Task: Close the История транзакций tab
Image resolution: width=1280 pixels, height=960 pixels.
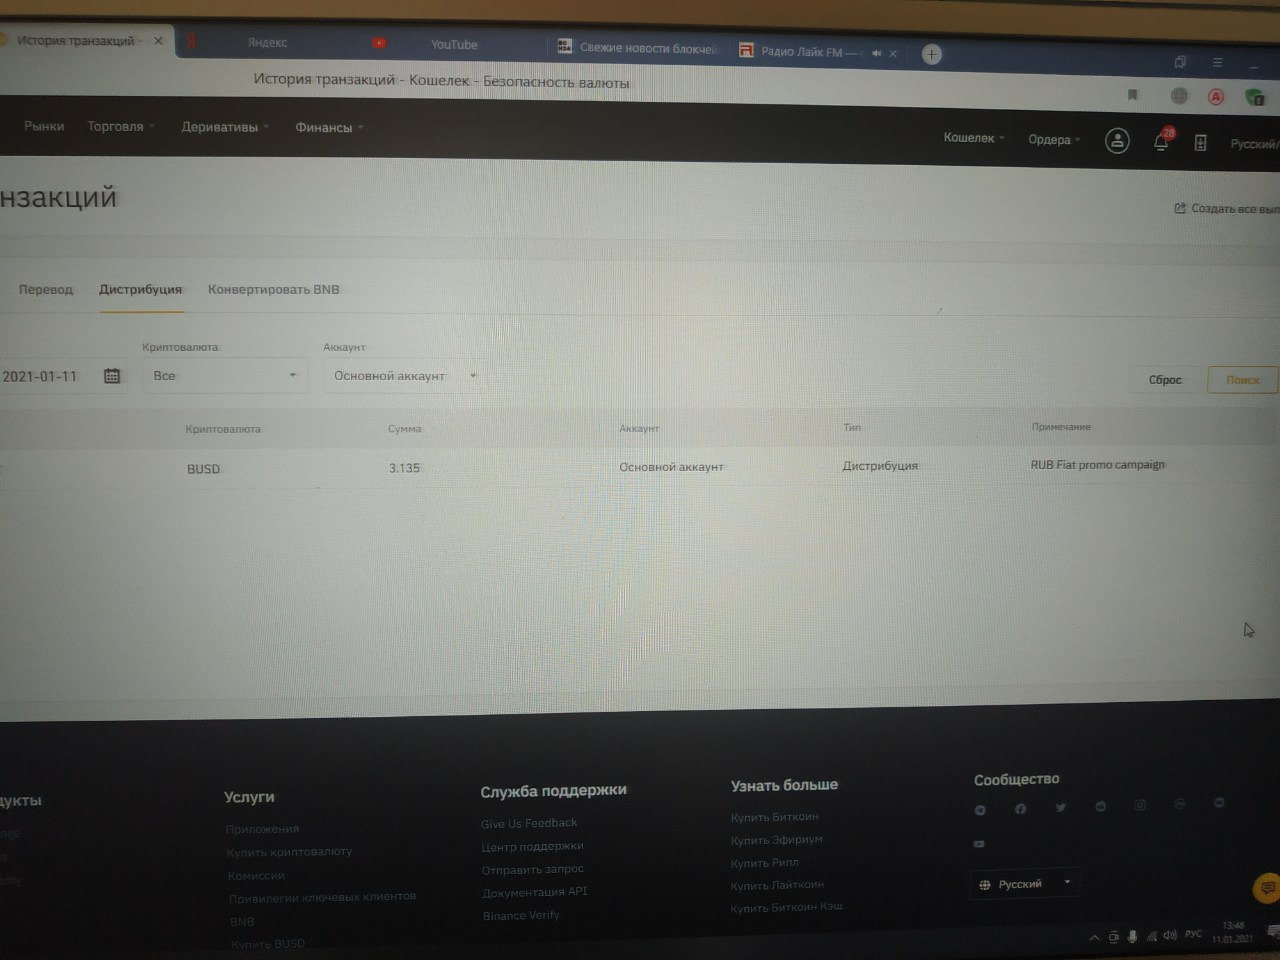Action: [x=158, y=41]
